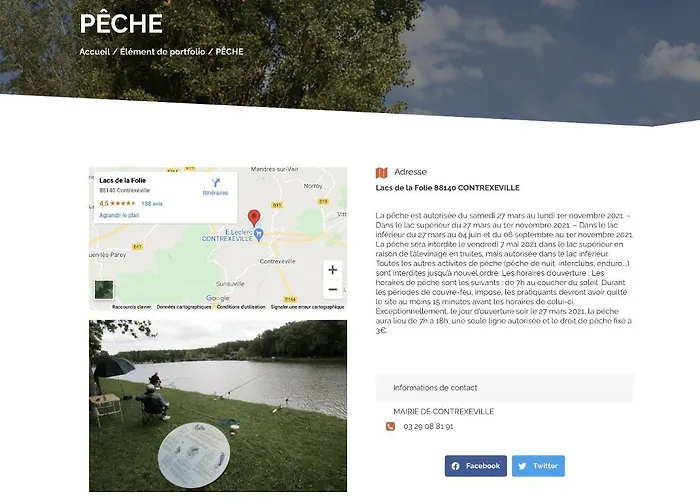Open the 138 avis reviews link

pos(152,204)
